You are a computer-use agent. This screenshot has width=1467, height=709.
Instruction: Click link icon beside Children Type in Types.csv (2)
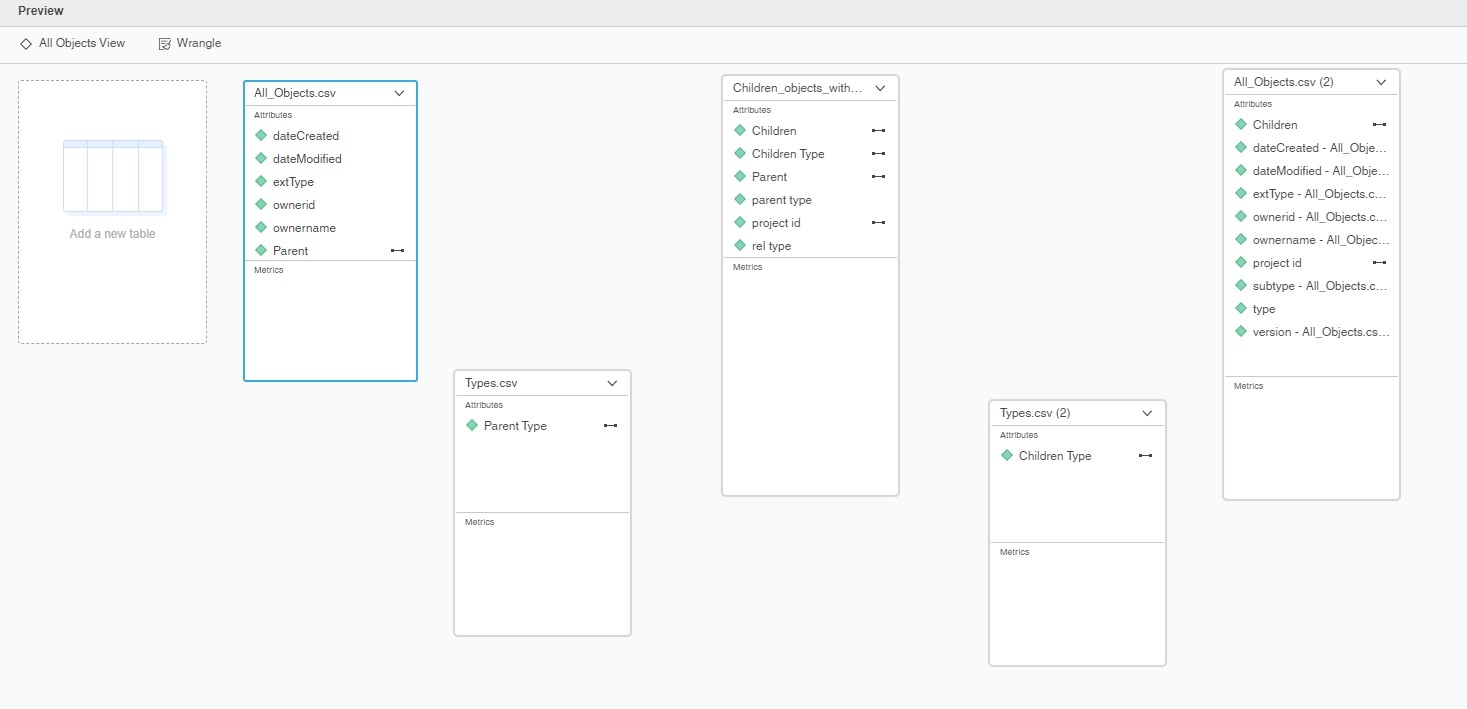pyautogui.click(x=1145, y=456)
